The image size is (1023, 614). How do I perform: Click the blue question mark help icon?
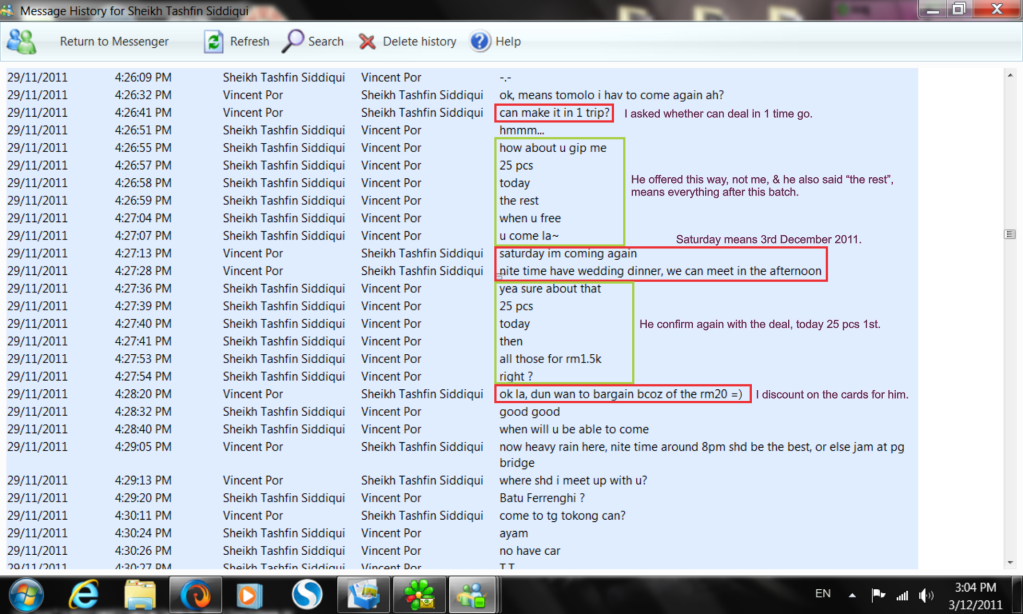click(480, 42)
